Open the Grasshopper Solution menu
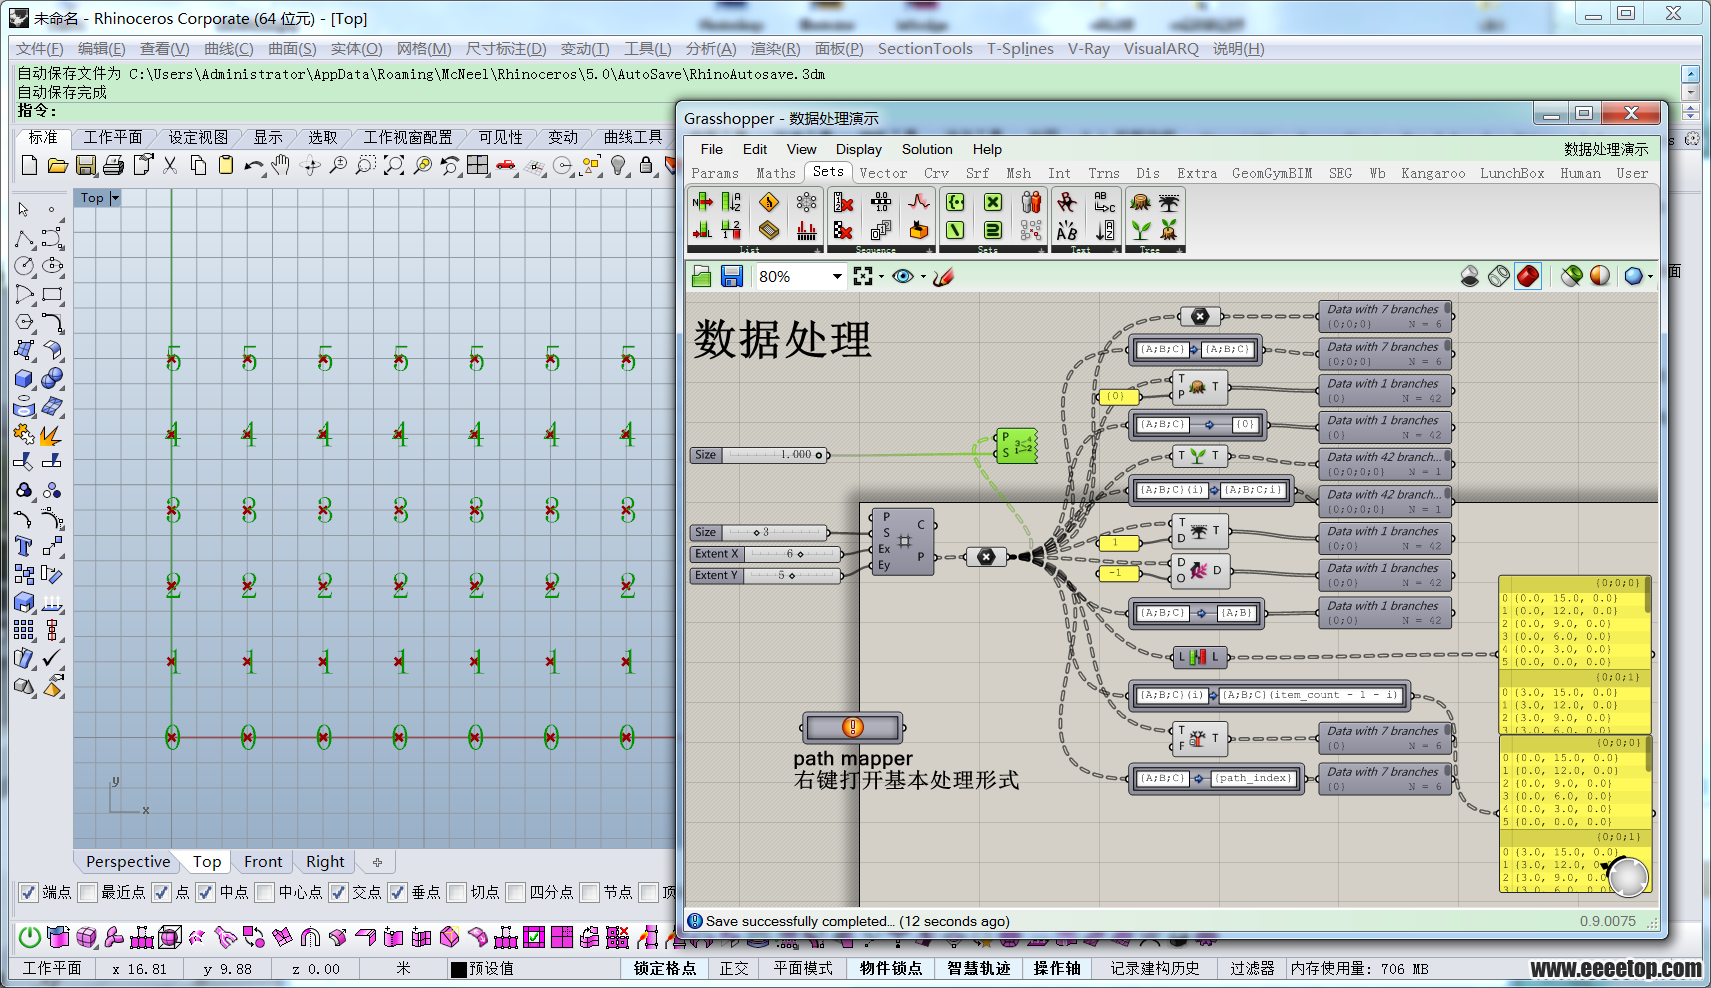The image size is (1711, 988). click(x=927, y=149)
